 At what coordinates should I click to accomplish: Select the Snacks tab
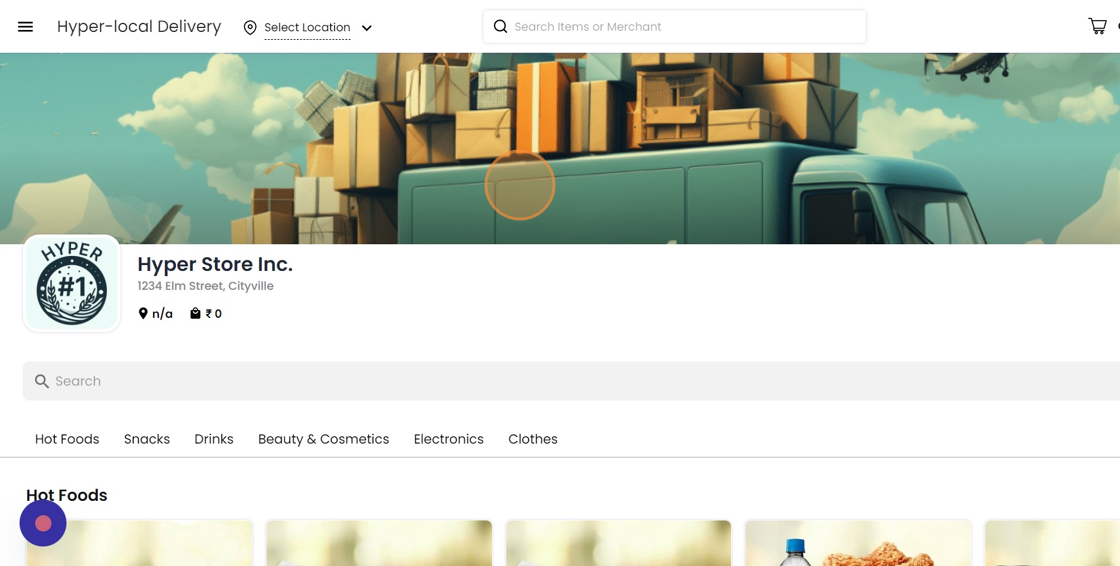click(x=147, y=439)
